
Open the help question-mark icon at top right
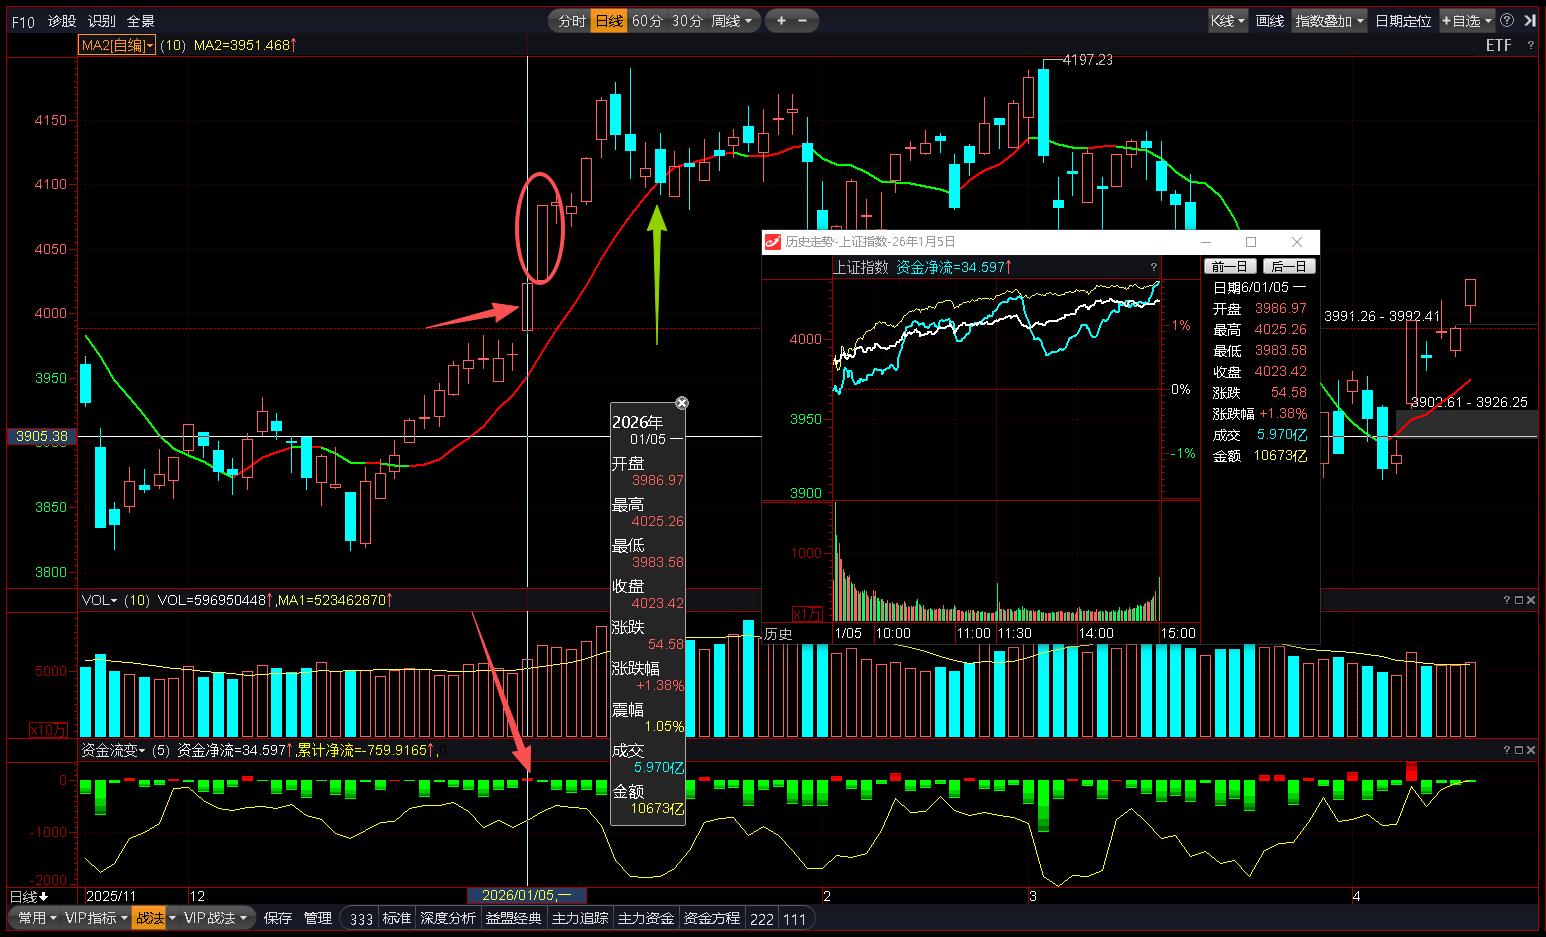pos(1507,20)
